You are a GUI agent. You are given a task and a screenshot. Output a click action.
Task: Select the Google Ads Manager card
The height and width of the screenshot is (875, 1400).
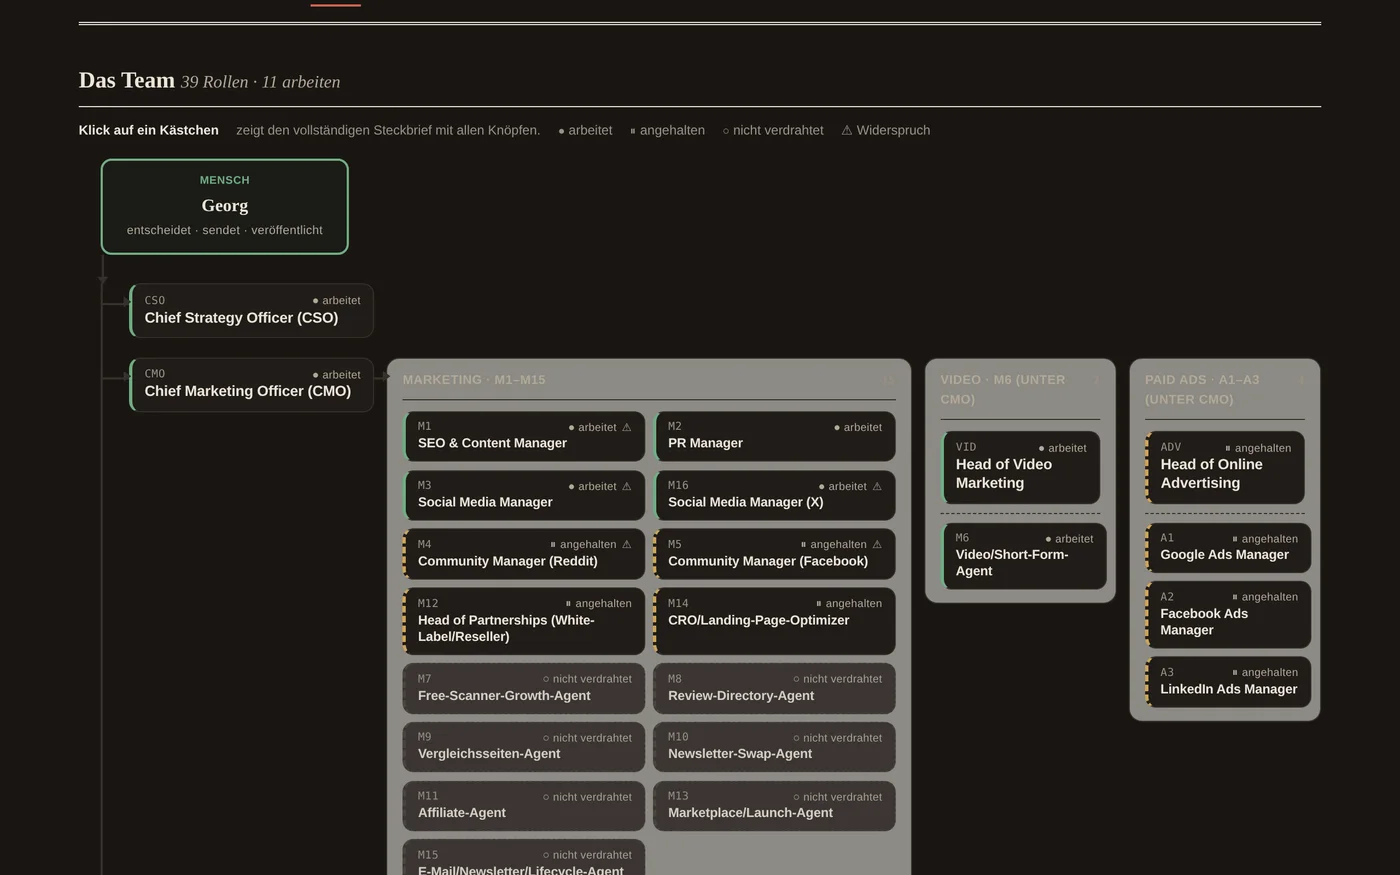(1228, 547)
